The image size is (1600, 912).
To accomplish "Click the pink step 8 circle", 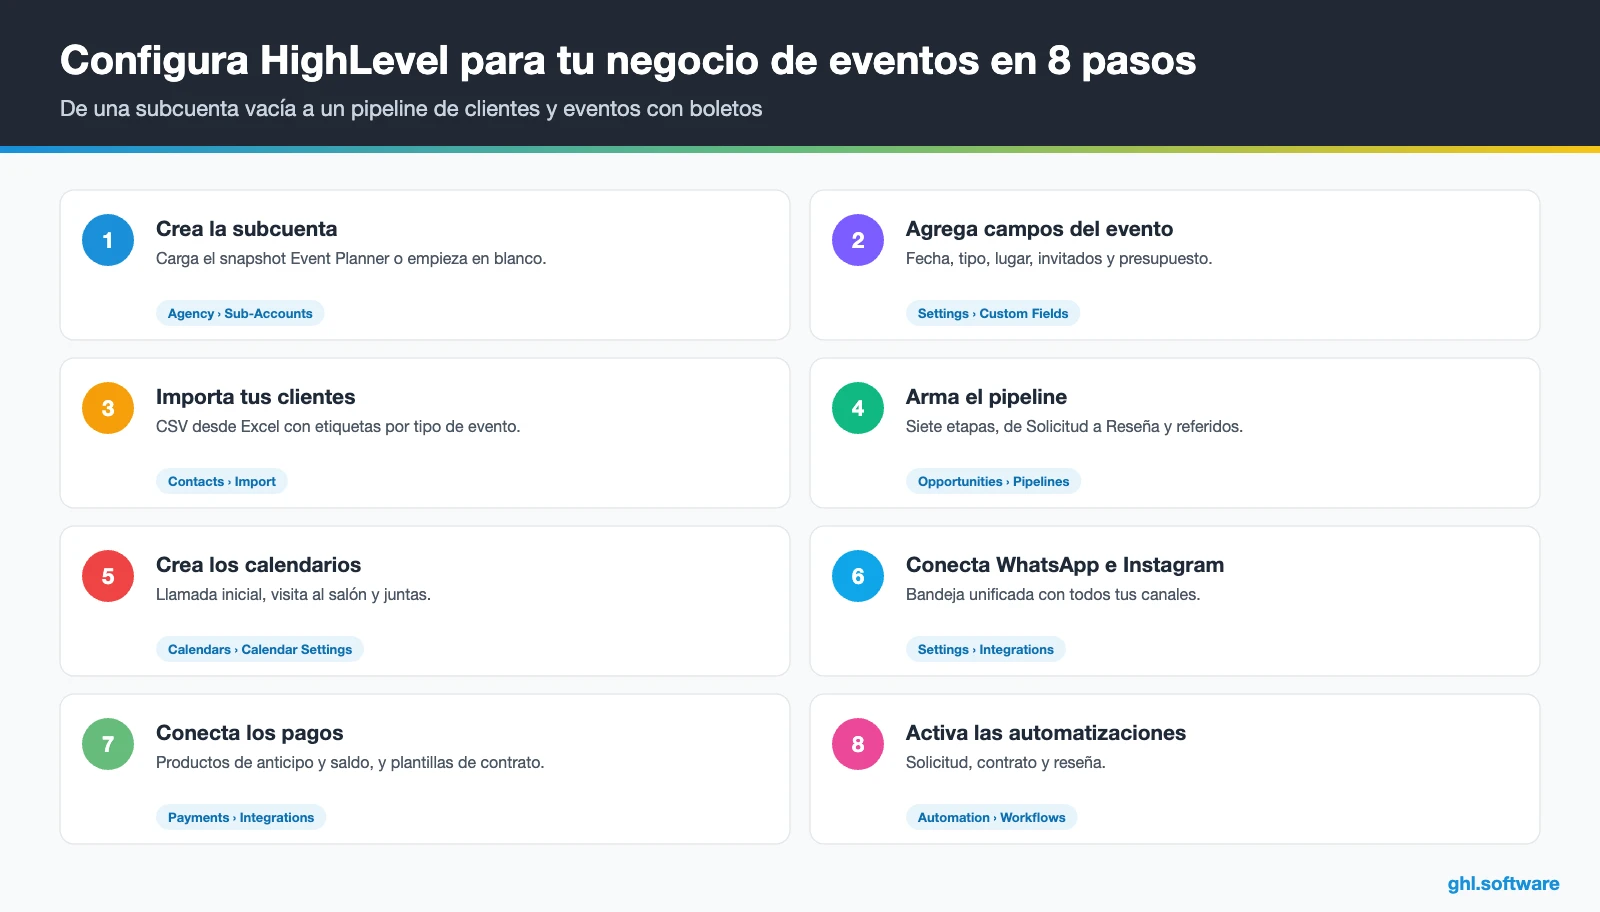I will tap(858, 744).
